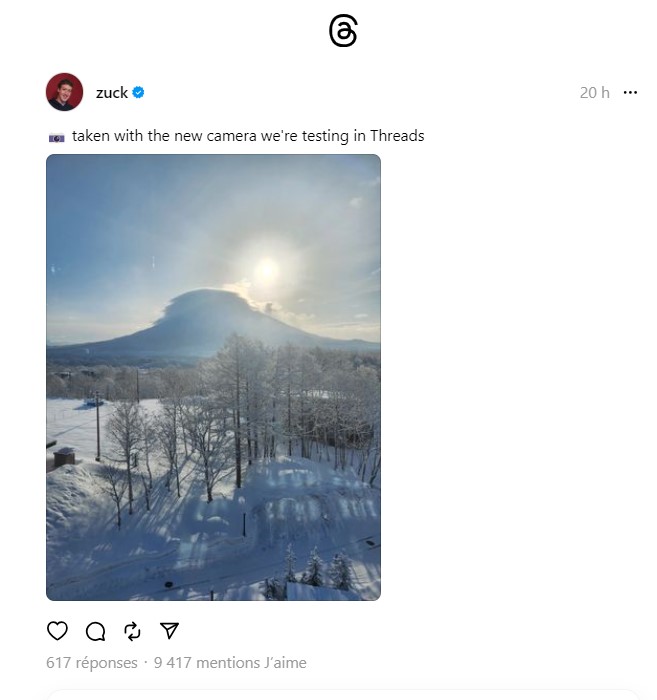Click the camera emoji in caption

(x=57, y=138)
